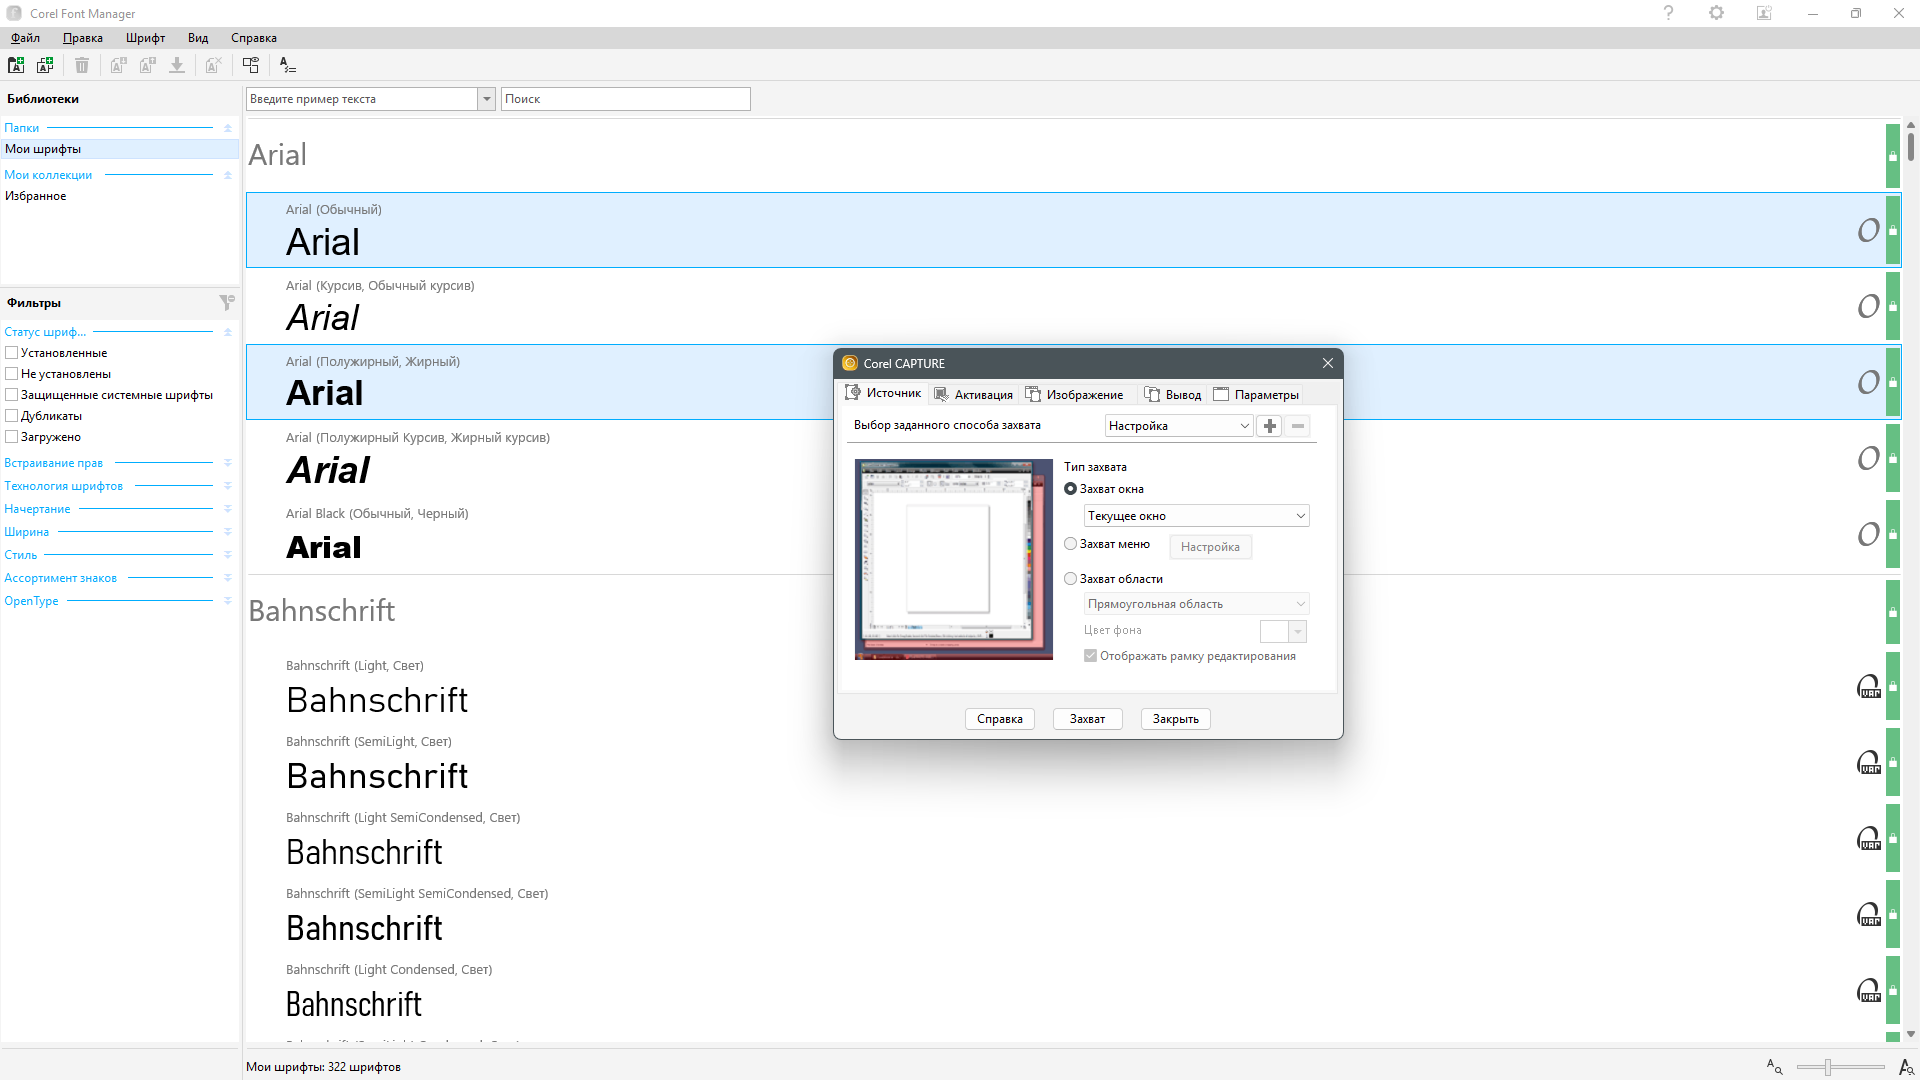Image resolution: width=1920 pixels, height=1080 pixels.
Task: Expand the OpenType filter section
Action: [228, 601]
